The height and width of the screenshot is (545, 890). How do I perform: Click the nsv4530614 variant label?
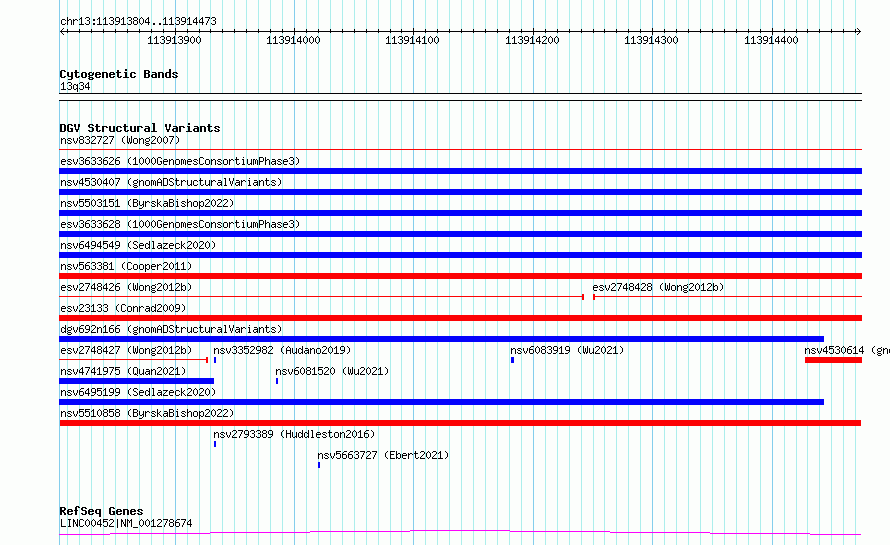[847, 350]
